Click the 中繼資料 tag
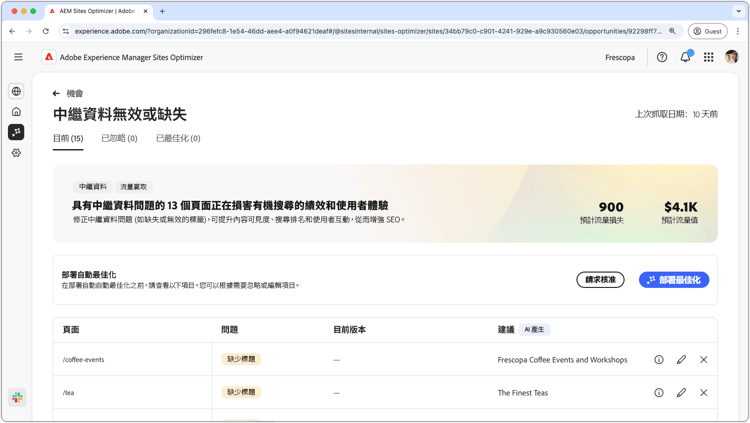This screenshot has height=423, width=750. [x=93, y=187]
